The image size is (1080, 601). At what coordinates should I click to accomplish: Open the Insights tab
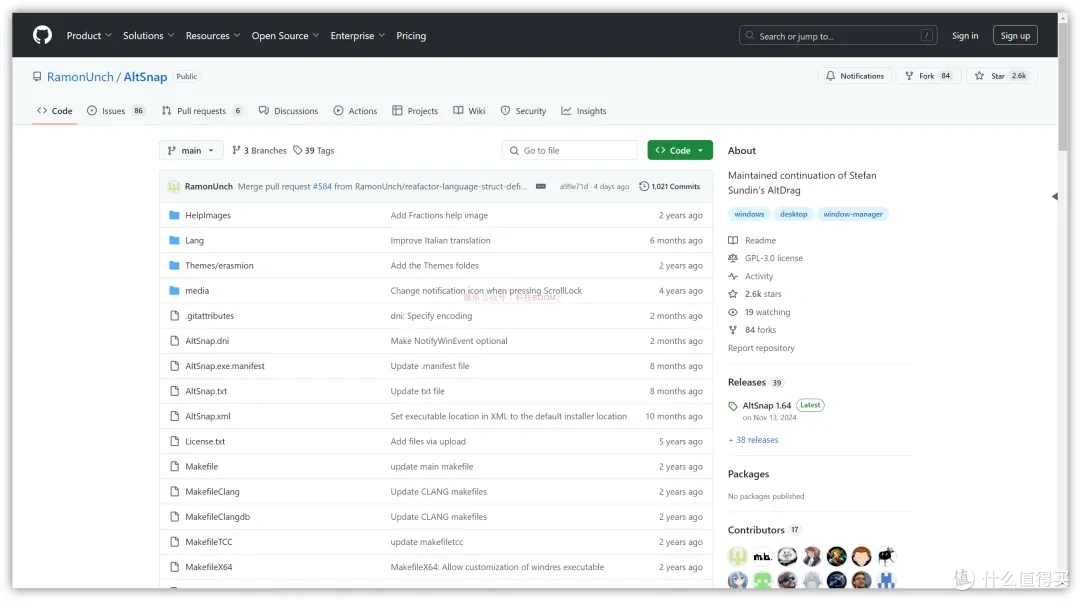[x=583, y=111]
